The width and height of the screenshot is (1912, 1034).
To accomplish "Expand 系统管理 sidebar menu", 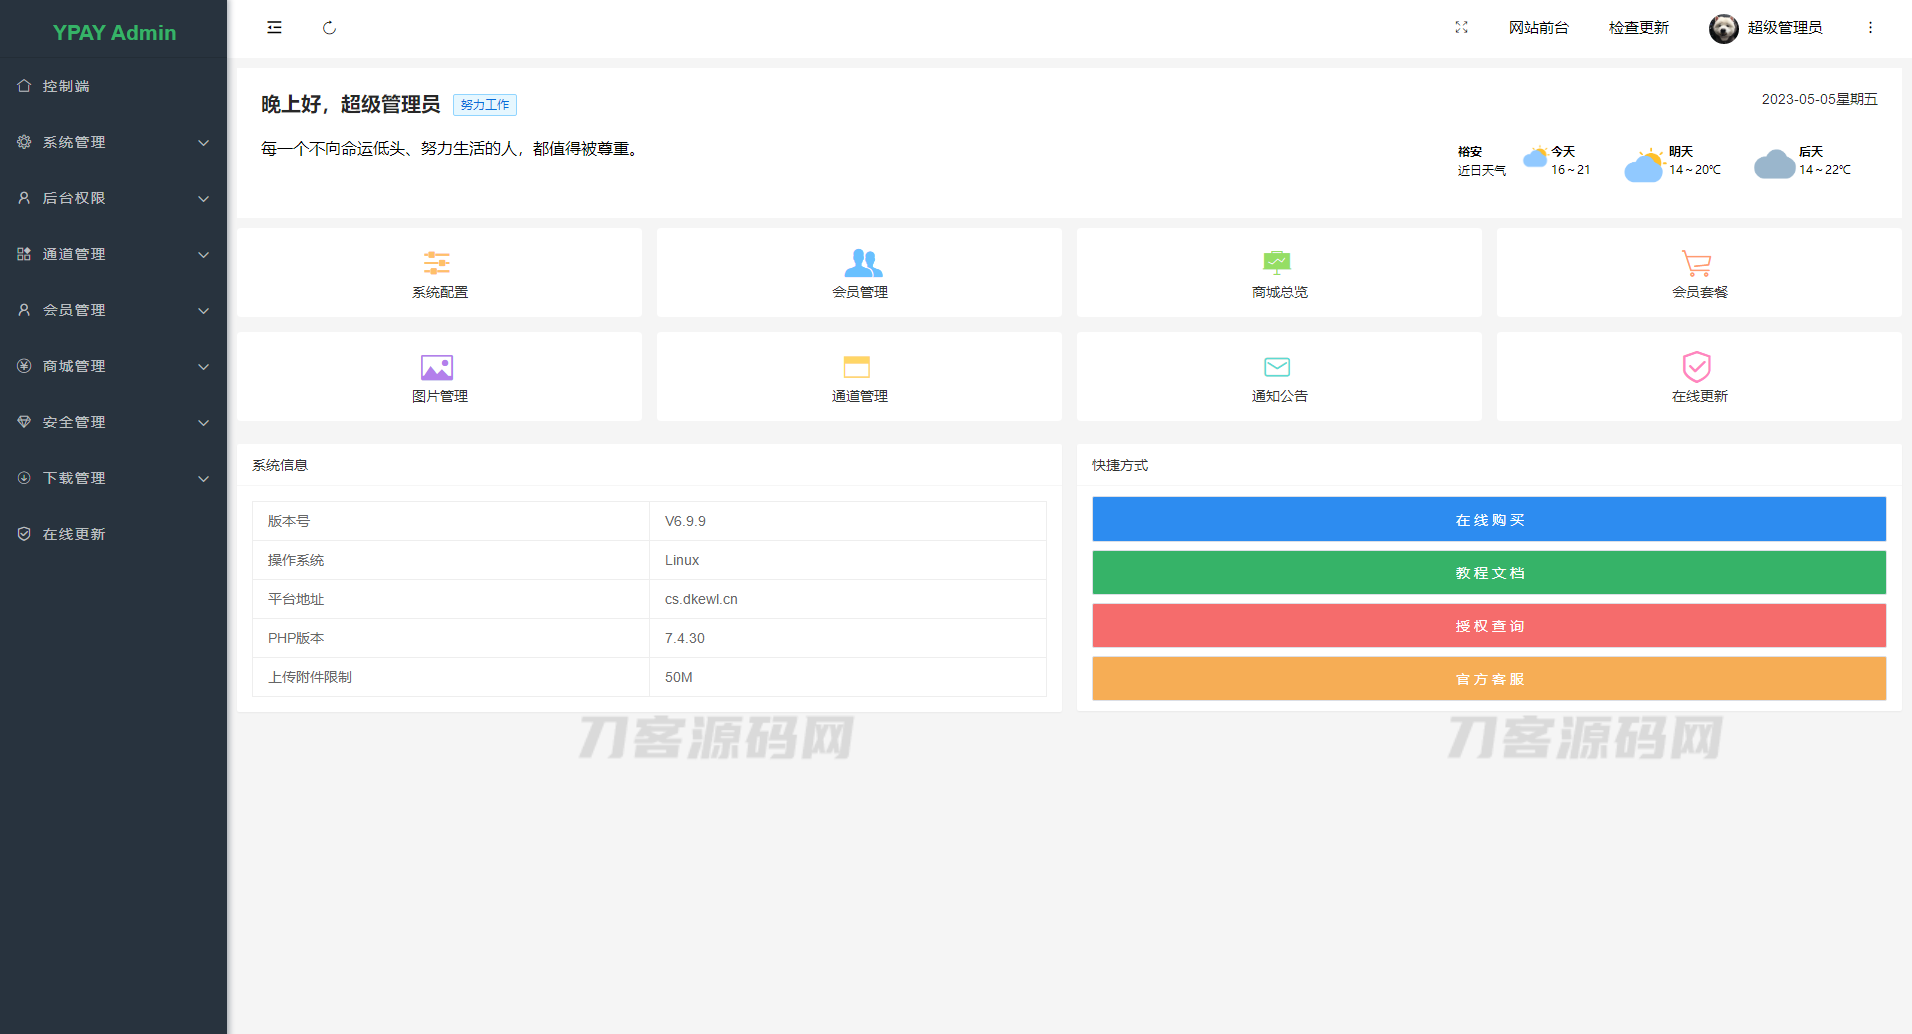I will 113,142.
